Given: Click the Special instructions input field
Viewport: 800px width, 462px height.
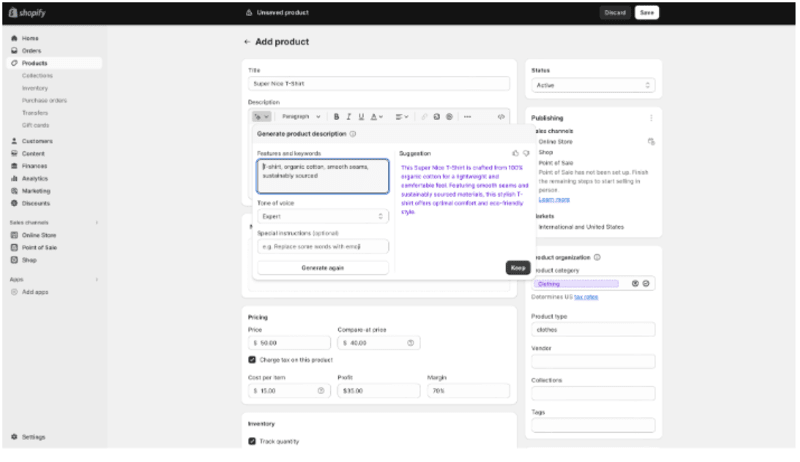Looking at the screenshot, I should tap(322, 247).
